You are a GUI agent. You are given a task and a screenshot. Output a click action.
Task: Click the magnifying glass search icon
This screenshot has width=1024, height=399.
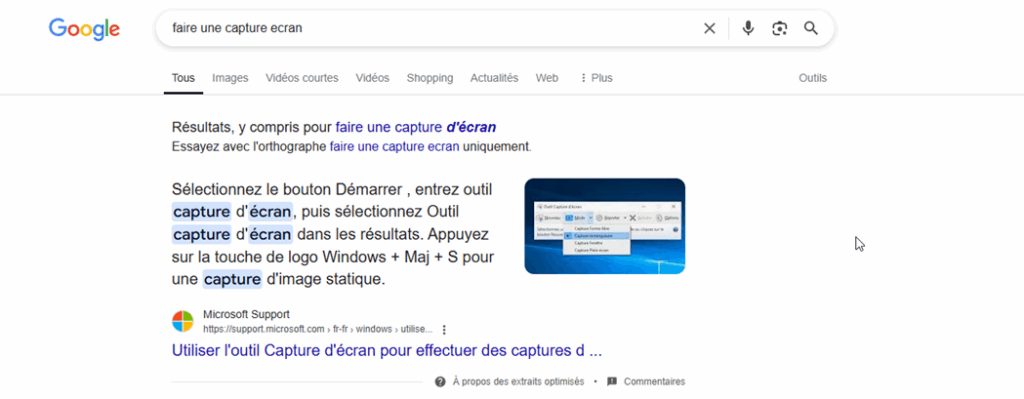point(810,28)
